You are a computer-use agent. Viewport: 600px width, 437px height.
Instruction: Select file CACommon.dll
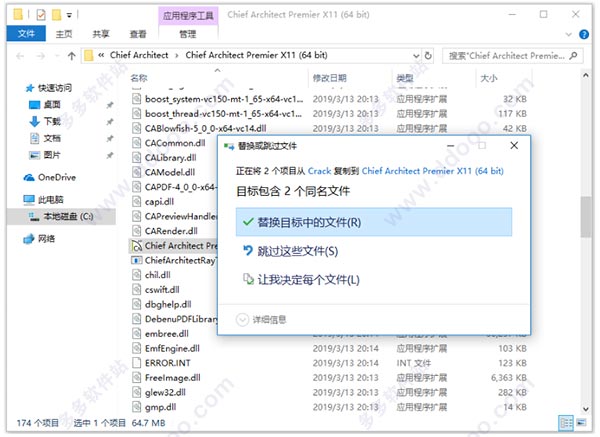click(174, 143)
